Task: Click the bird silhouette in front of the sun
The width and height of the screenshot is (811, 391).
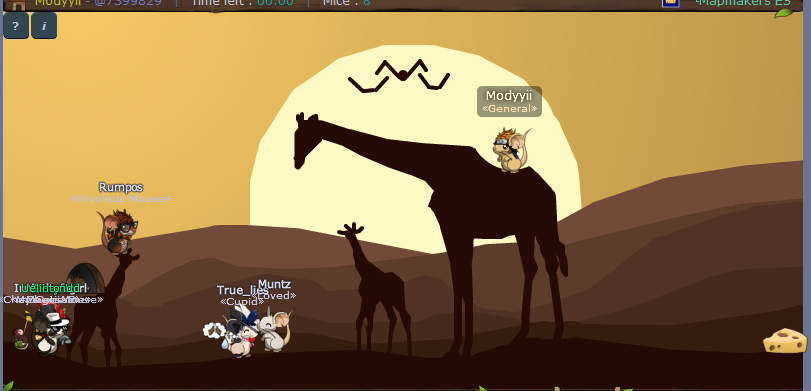Action: point(399,76)
